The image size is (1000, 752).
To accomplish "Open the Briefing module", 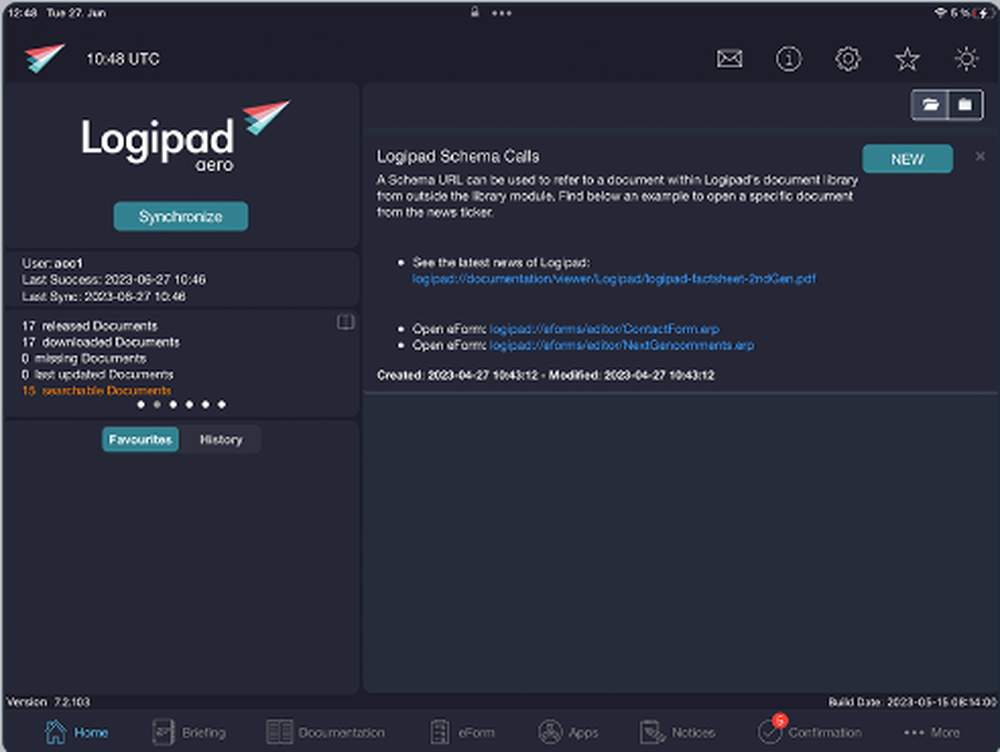I will coord(189,732).
